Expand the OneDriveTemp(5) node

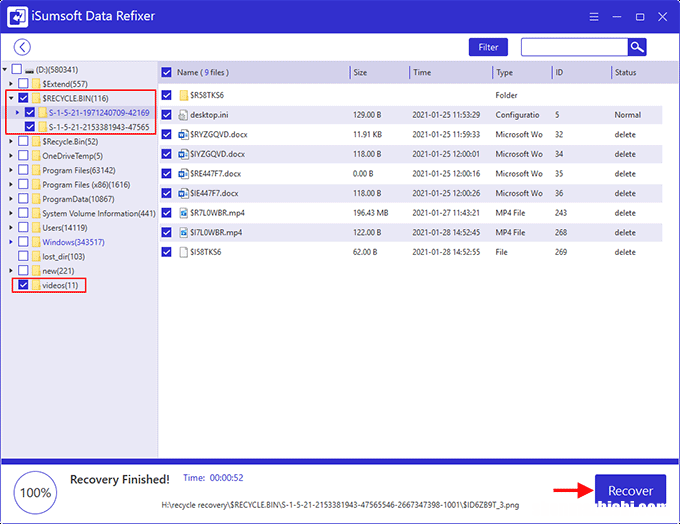coord(11,155)
